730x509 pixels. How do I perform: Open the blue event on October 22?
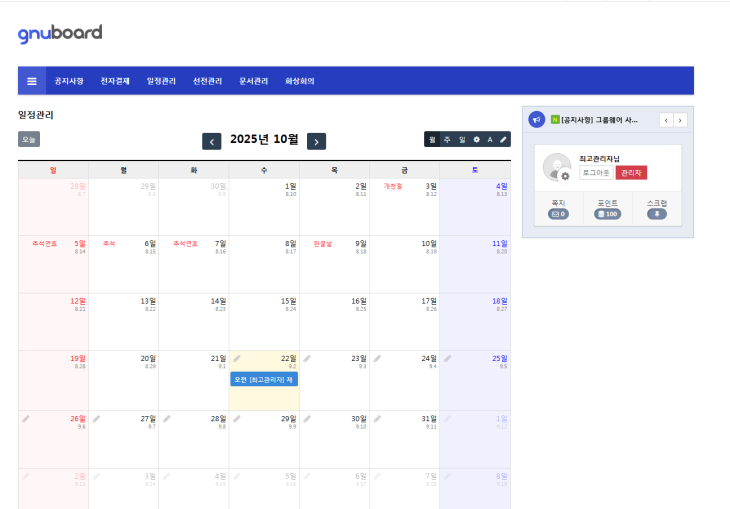click(x=264, y=380)
